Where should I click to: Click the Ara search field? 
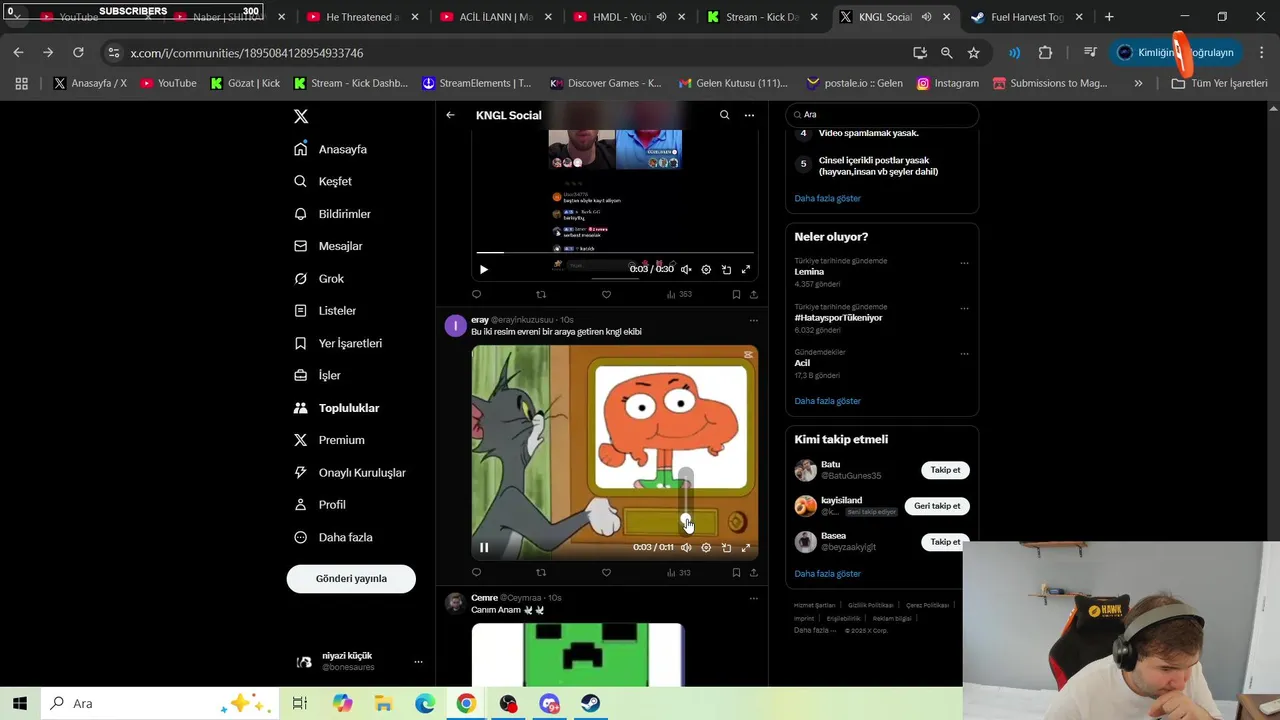point(882,114)
